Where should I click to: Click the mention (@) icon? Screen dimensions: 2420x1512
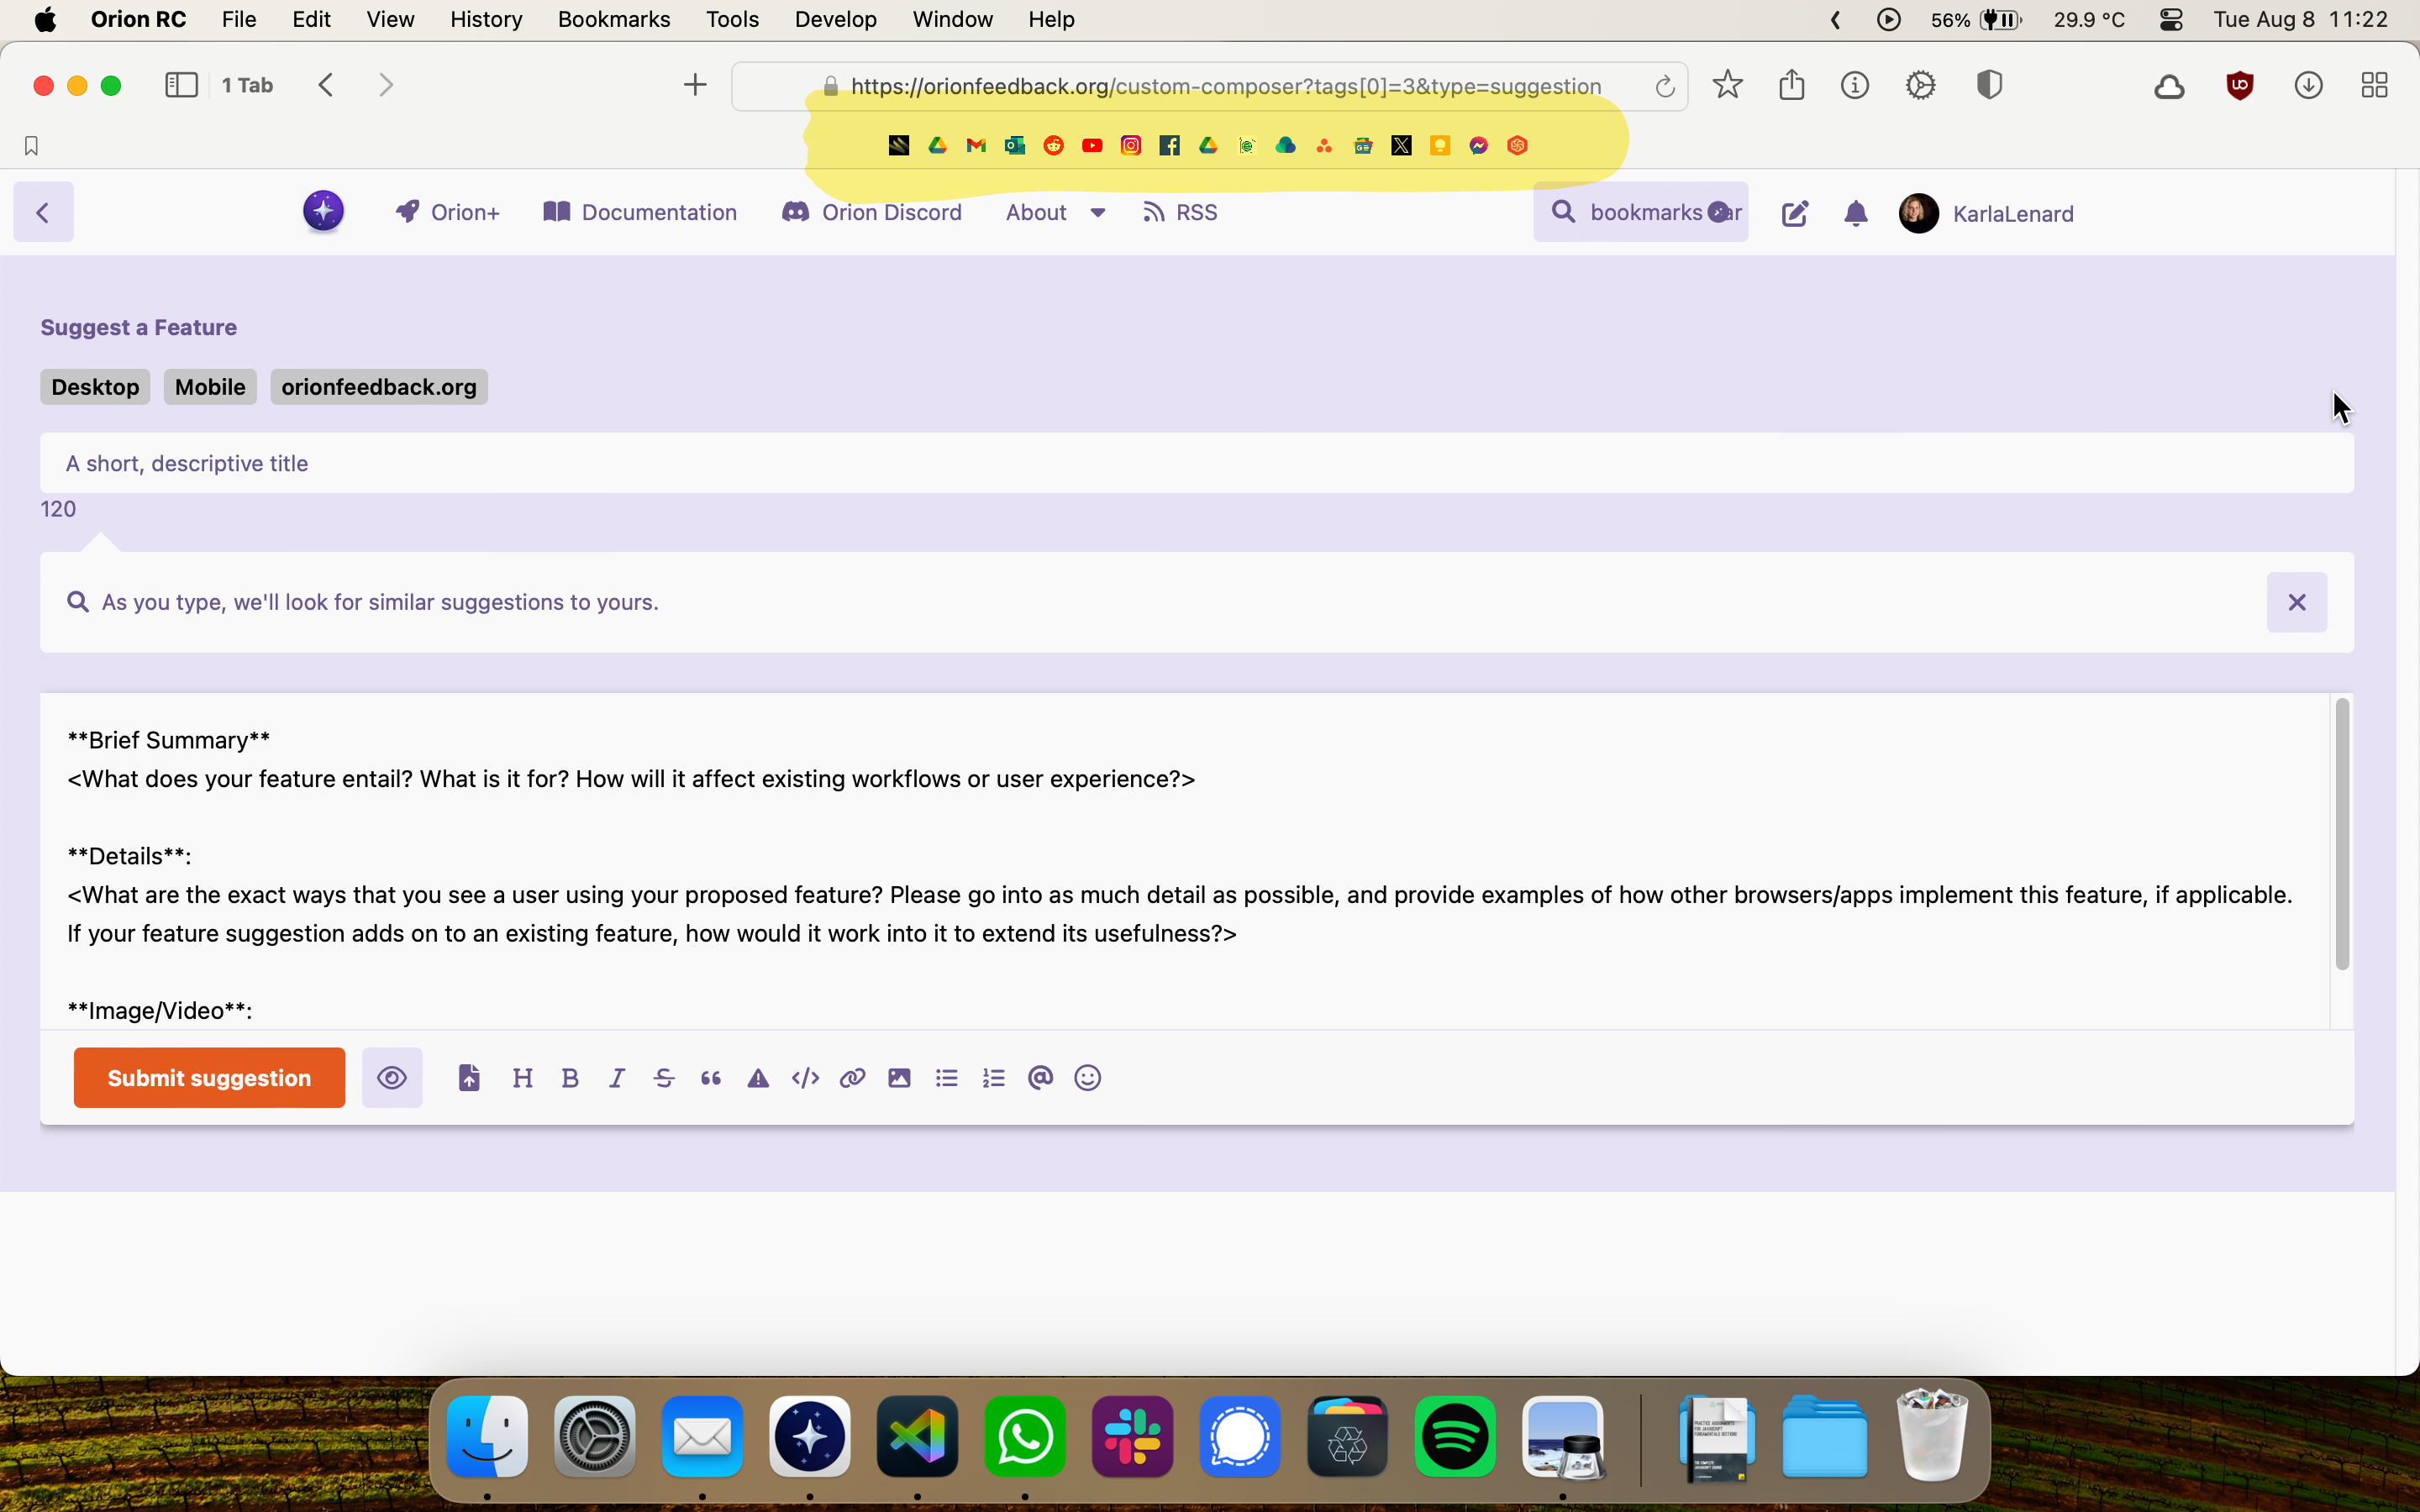coord(1040,1078)
